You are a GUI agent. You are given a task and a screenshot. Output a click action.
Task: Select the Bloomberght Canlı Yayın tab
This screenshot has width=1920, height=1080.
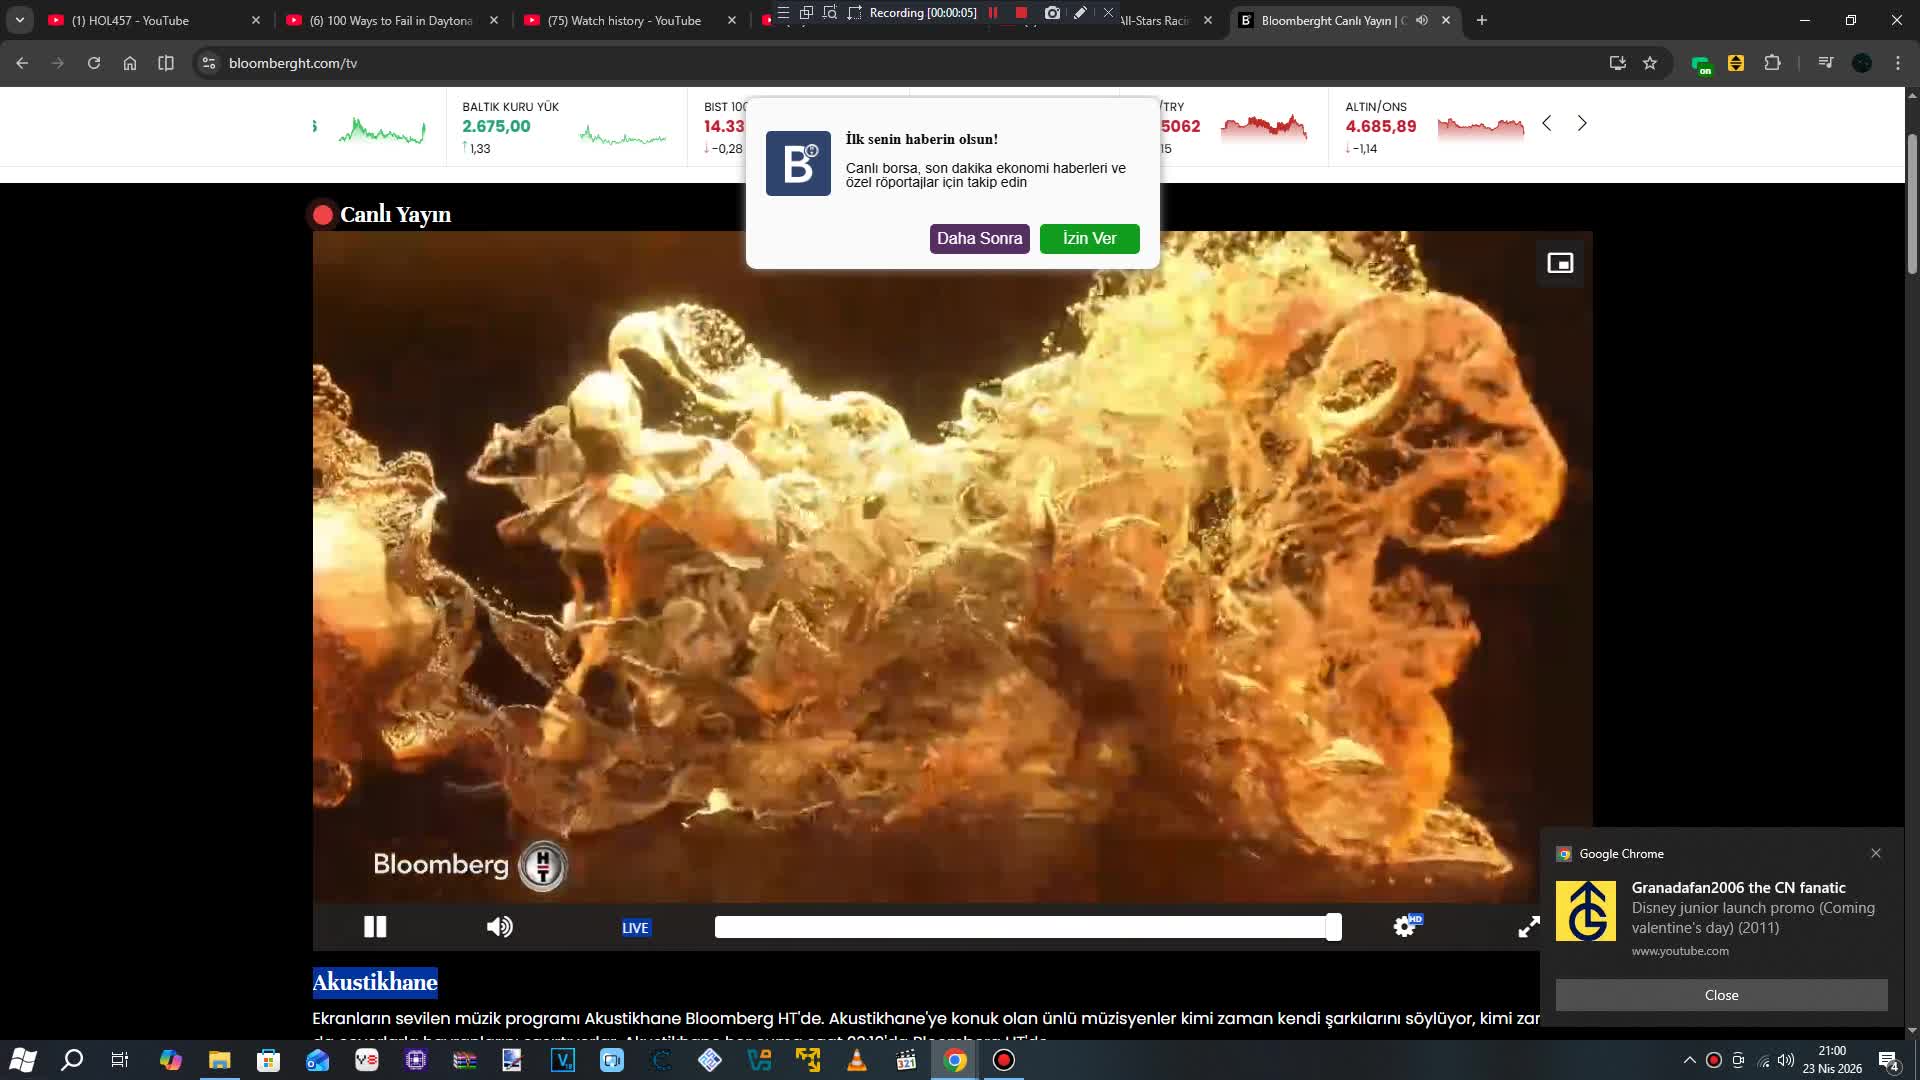pyautogui.click(x=1330, y=20)
